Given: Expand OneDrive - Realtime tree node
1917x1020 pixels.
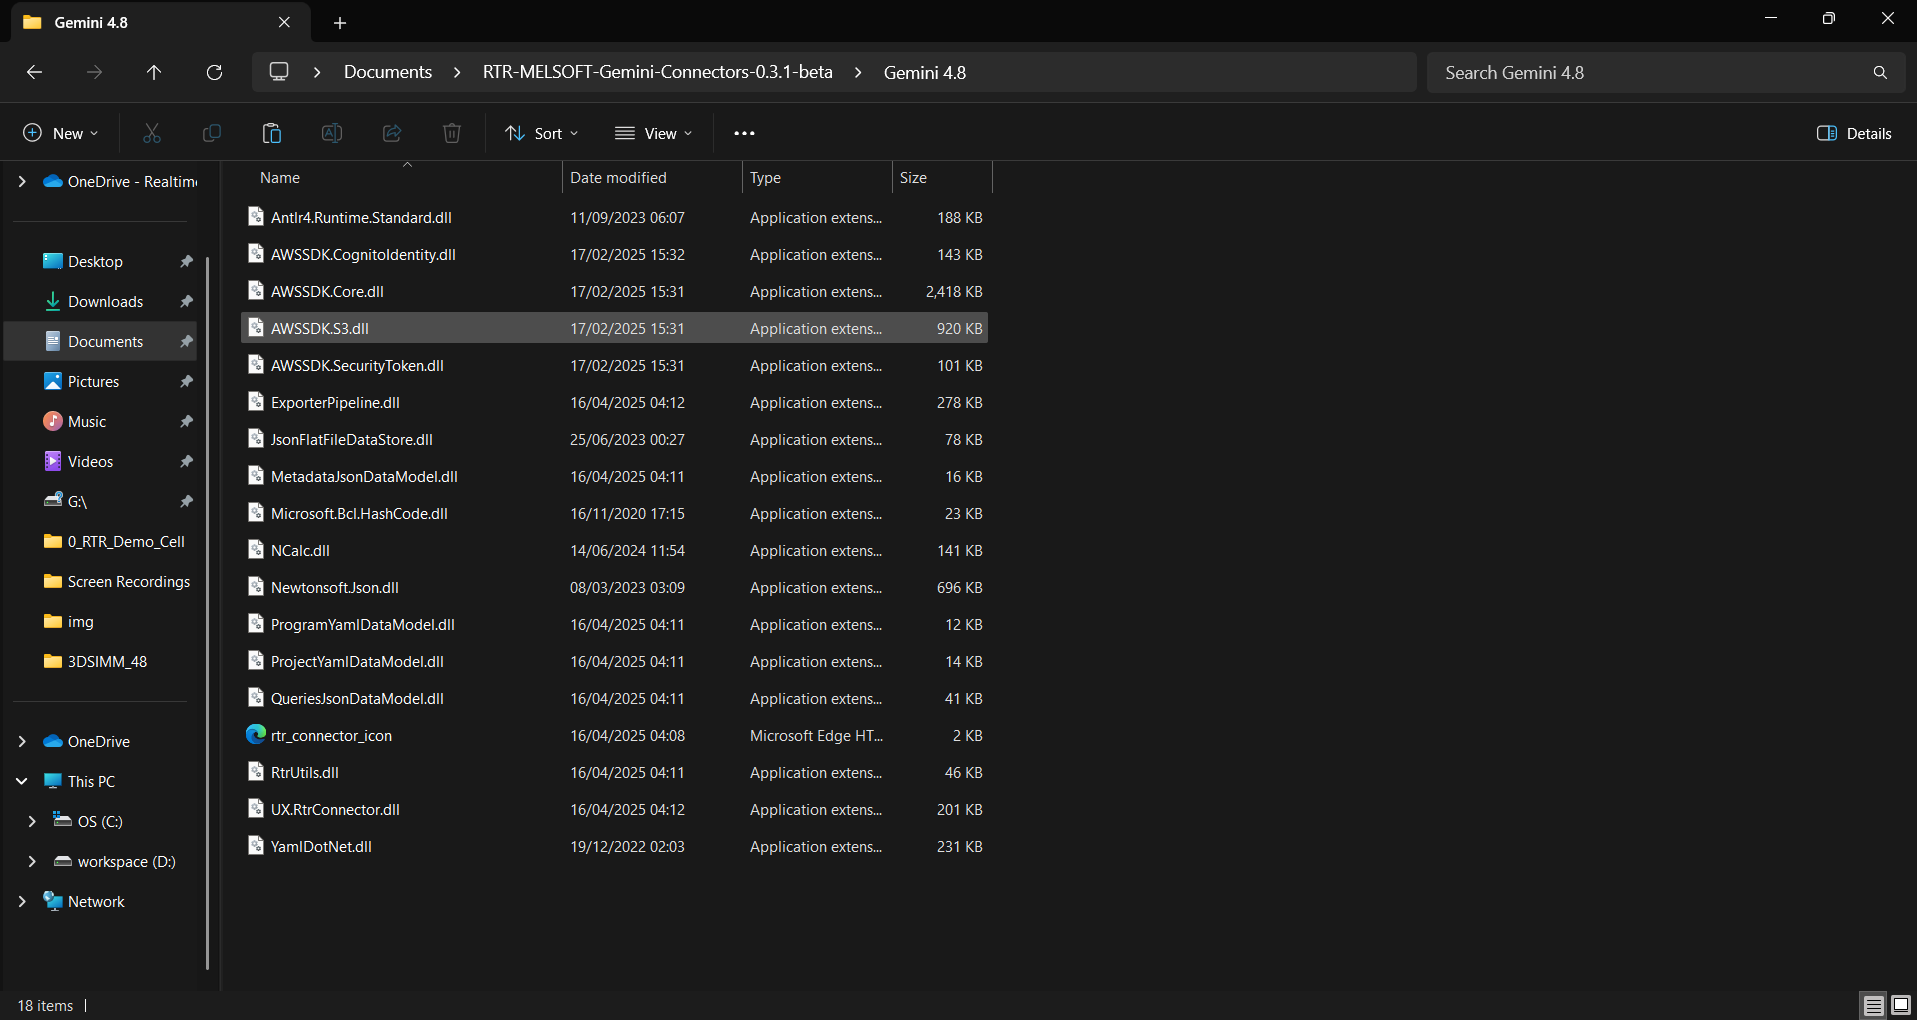Looking at the screenshot, I should [x=22, y=181].
